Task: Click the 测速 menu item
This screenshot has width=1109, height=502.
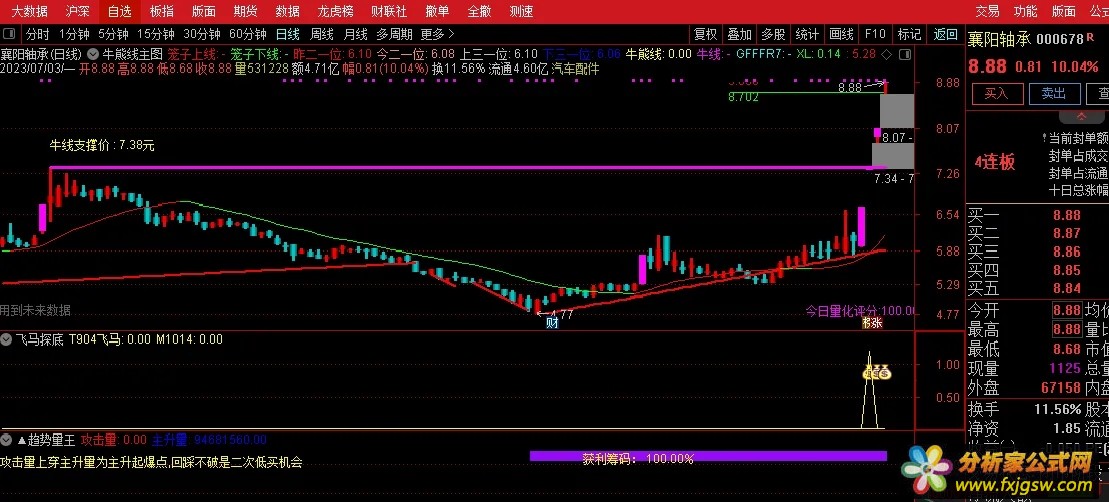Action: (x=521, y=11)
